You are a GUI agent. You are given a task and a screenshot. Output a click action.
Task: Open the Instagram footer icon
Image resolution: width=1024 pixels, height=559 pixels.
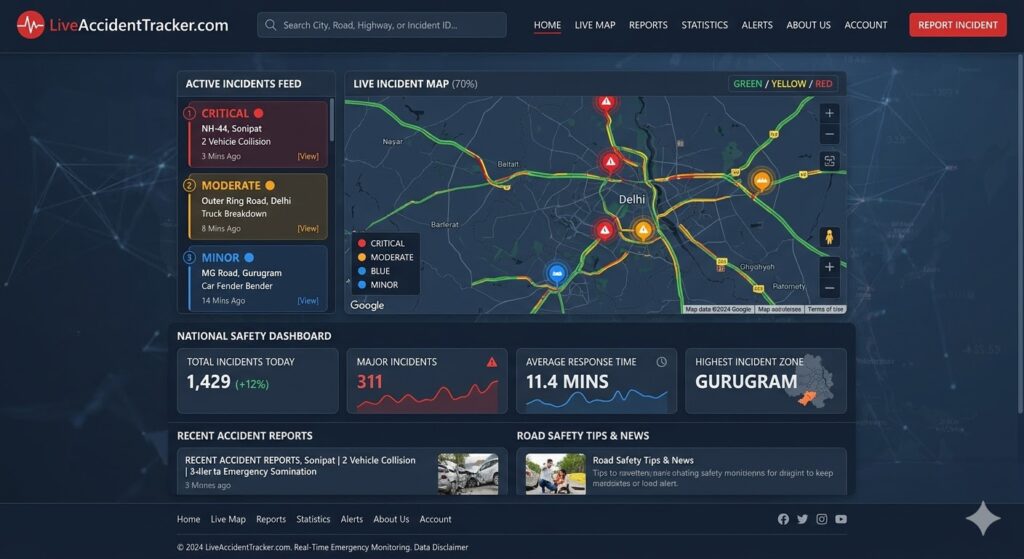822,519
